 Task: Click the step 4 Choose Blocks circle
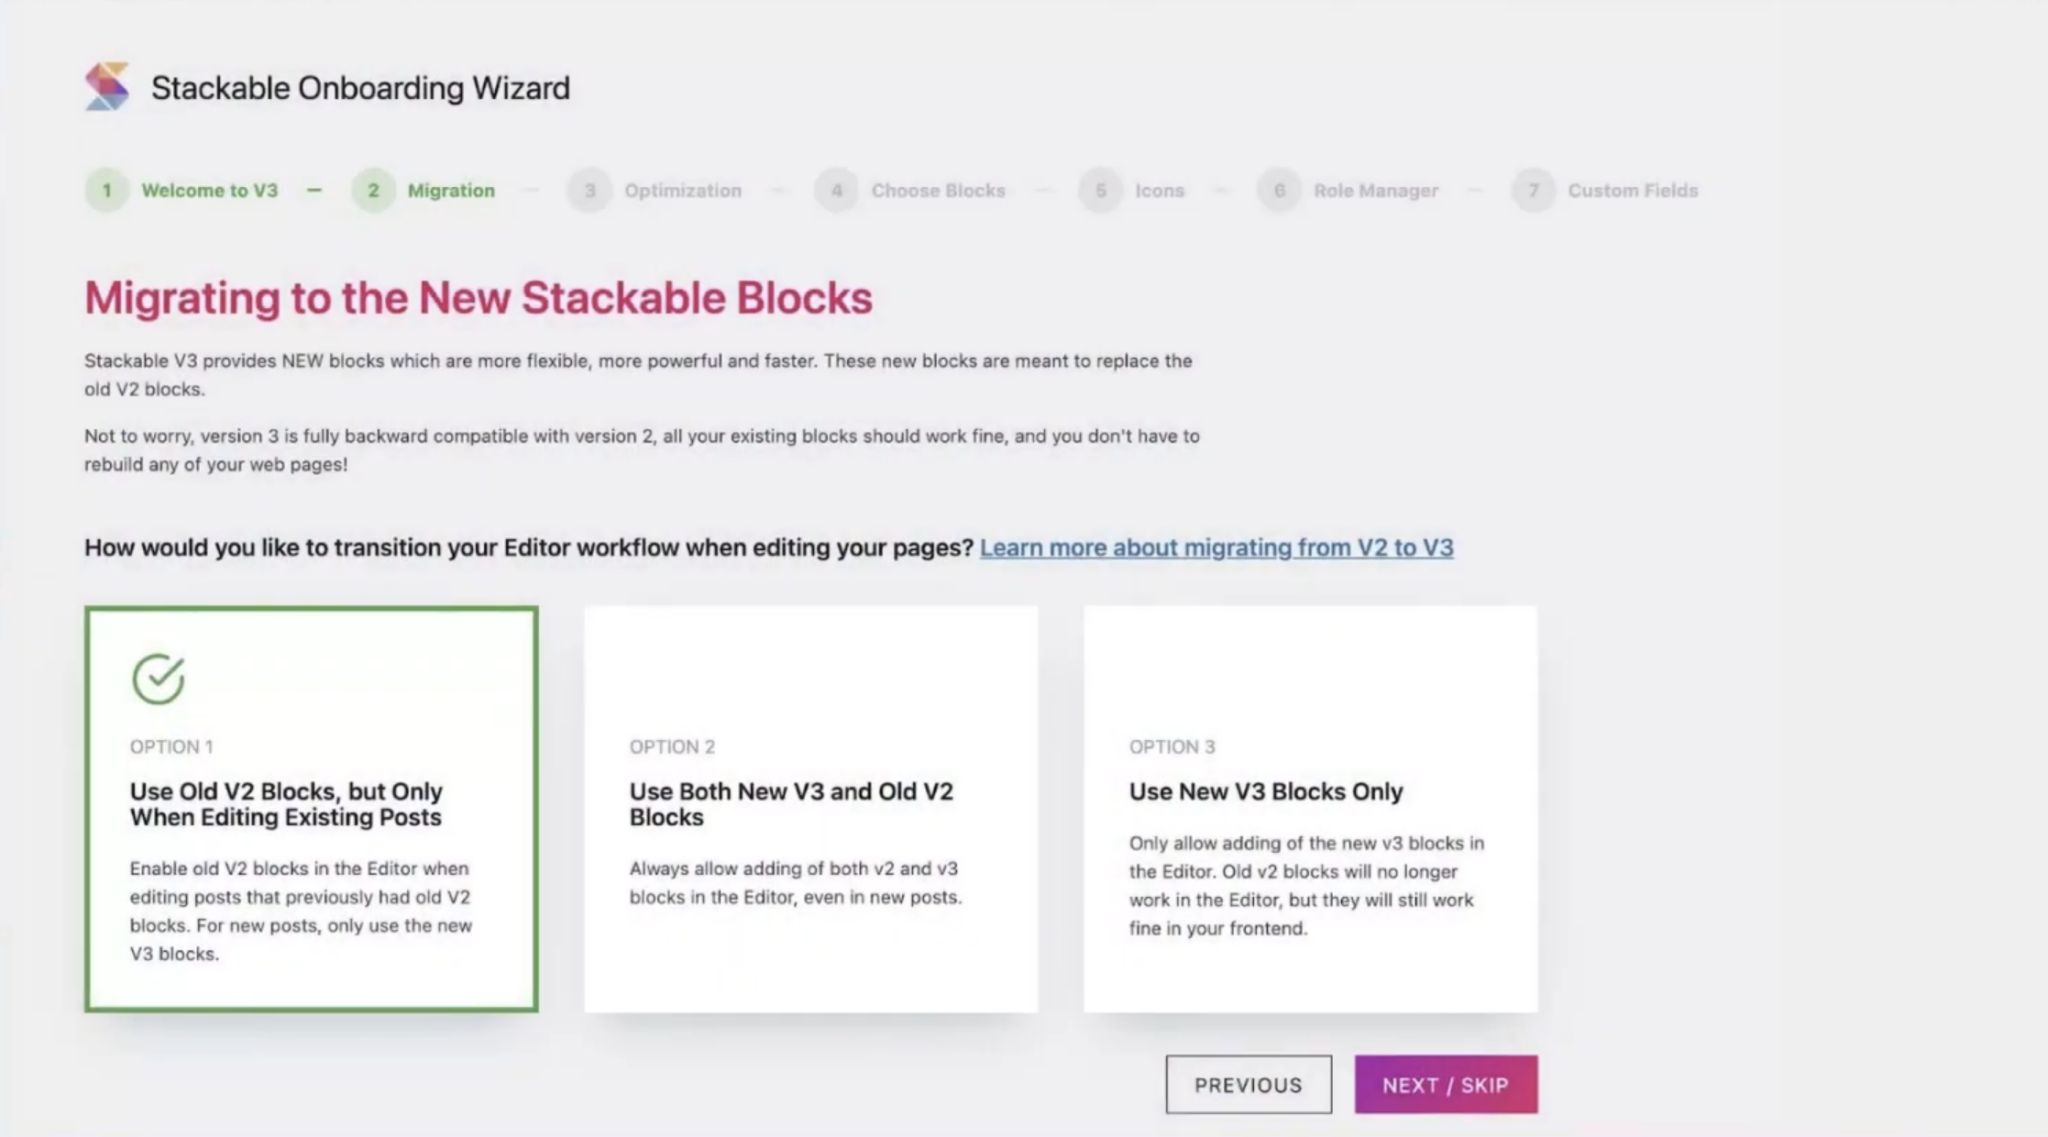pos(837,190)
